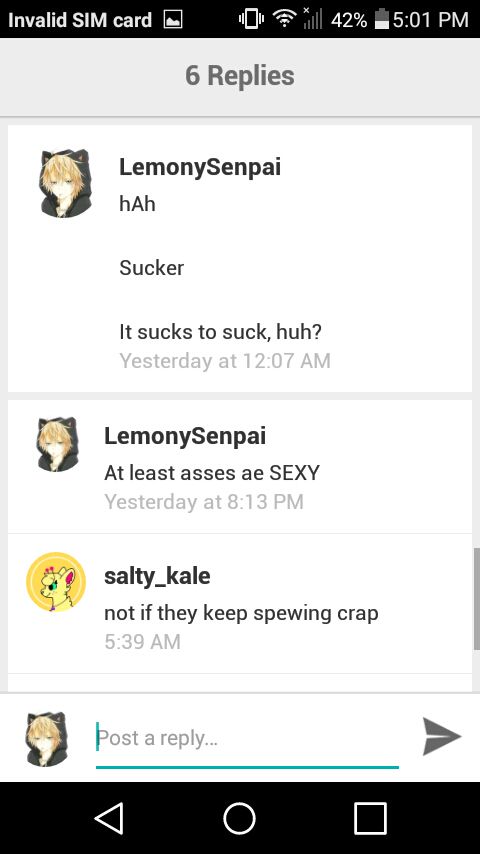The height and width of the screenshot is (854, 480).
Task: Focus the 'Post a reply...' text field
Action: 247,740
